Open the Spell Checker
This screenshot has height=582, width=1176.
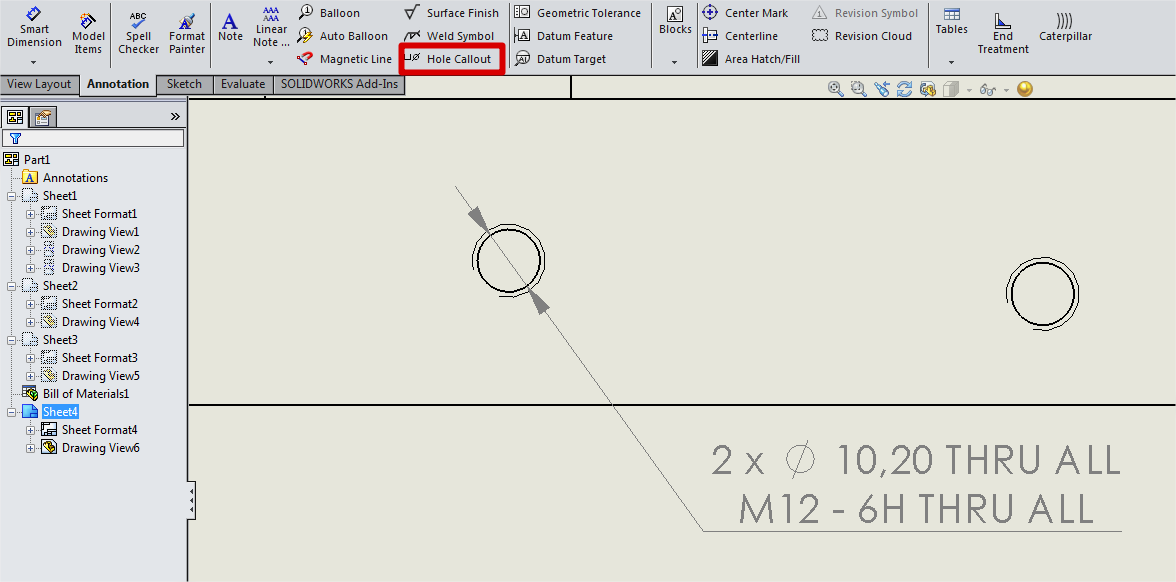[x=139, y=33]
